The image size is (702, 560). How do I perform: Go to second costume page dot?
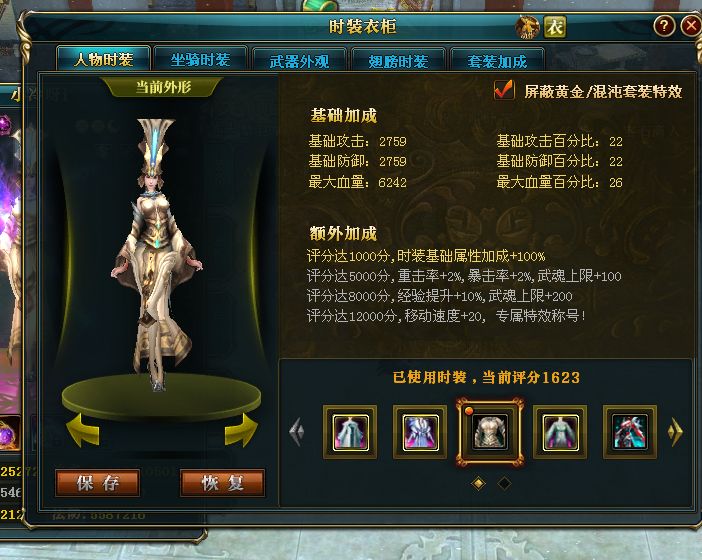(504, 483)
